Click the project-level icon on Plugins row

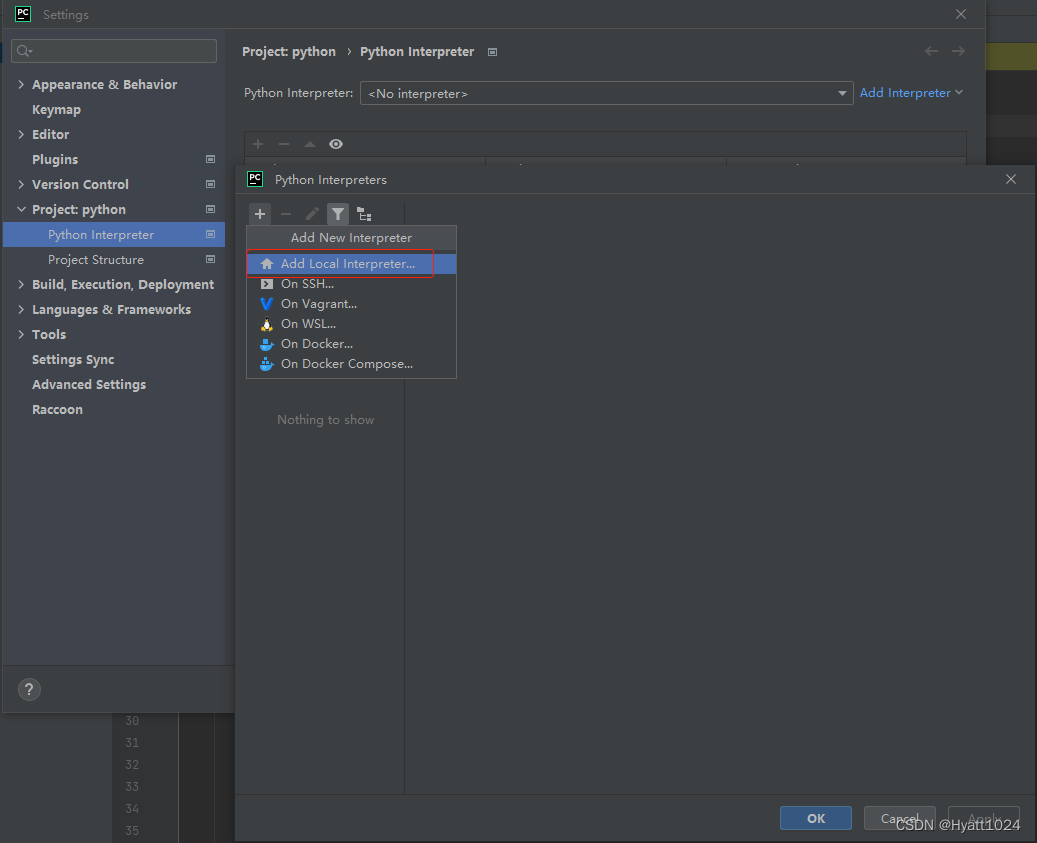coord(210,159)
